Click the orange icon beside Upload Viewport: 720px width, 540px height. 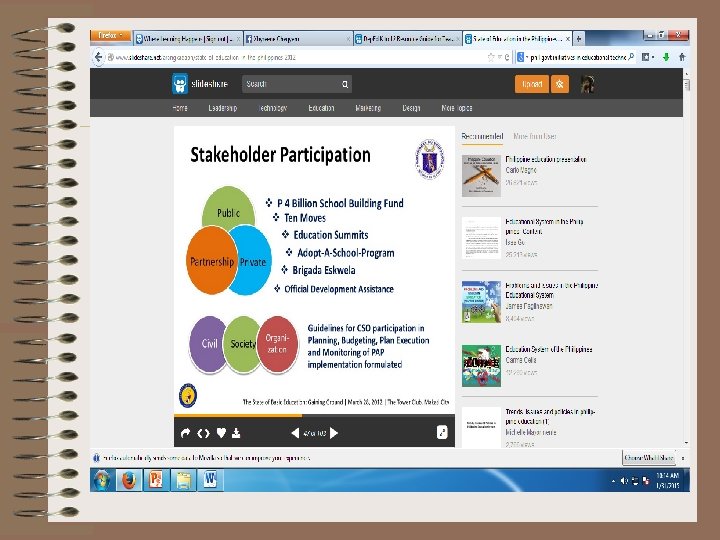(x=560, y=84)
